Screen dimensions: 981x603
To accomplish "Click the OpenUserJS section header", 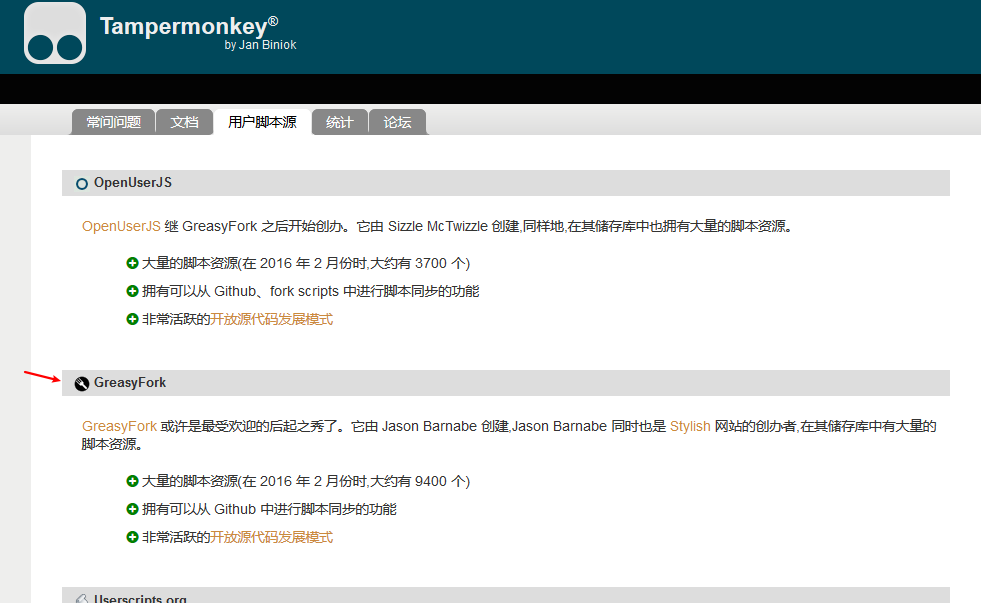I will pyautogui.click(x=506, y=183).
